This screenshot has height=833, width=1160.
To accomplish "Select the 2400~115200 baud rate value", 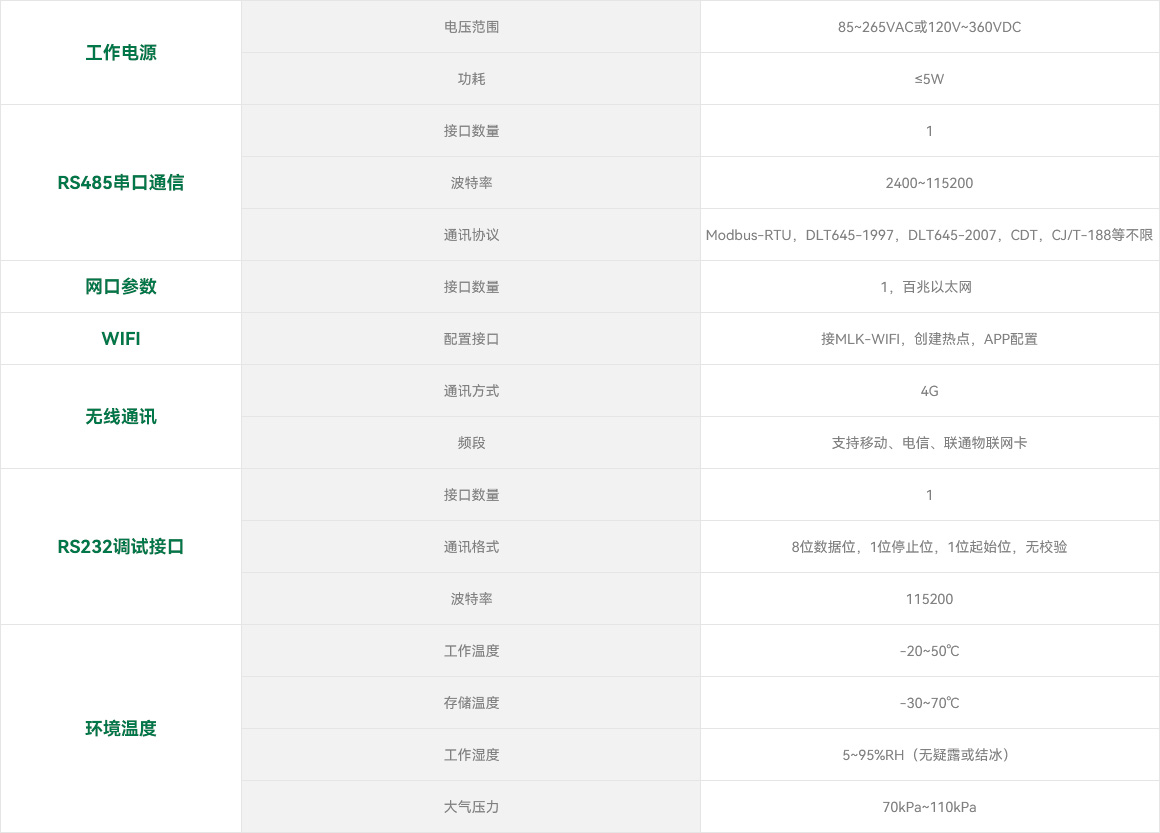I will pos(929,183).
